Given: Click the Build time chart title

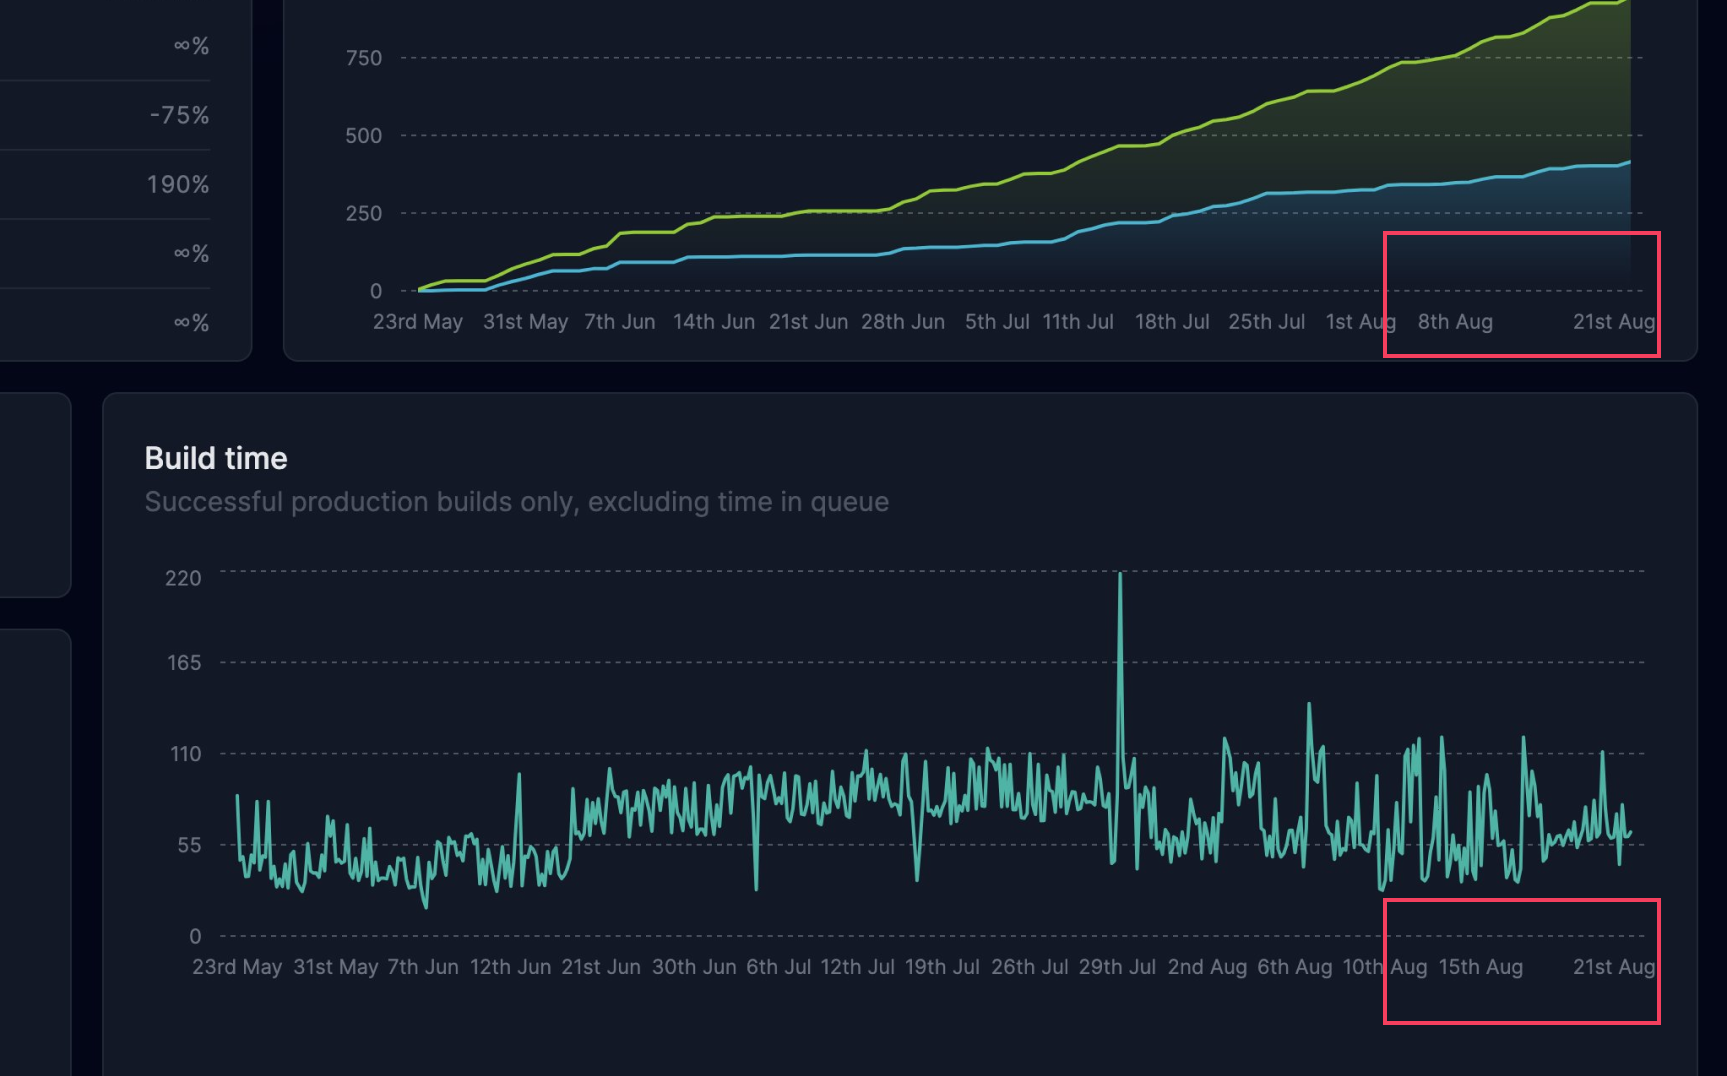Looking at the screenshot, I should pos(215,457).
